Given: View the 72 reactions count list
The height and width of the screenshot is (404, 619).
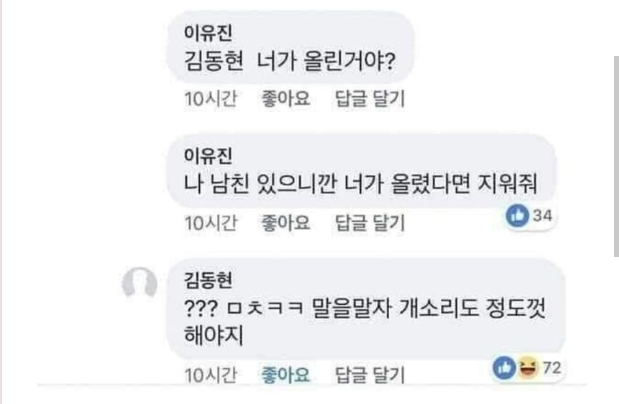Looking at the screenshot, I should click(x=552, y=367).
